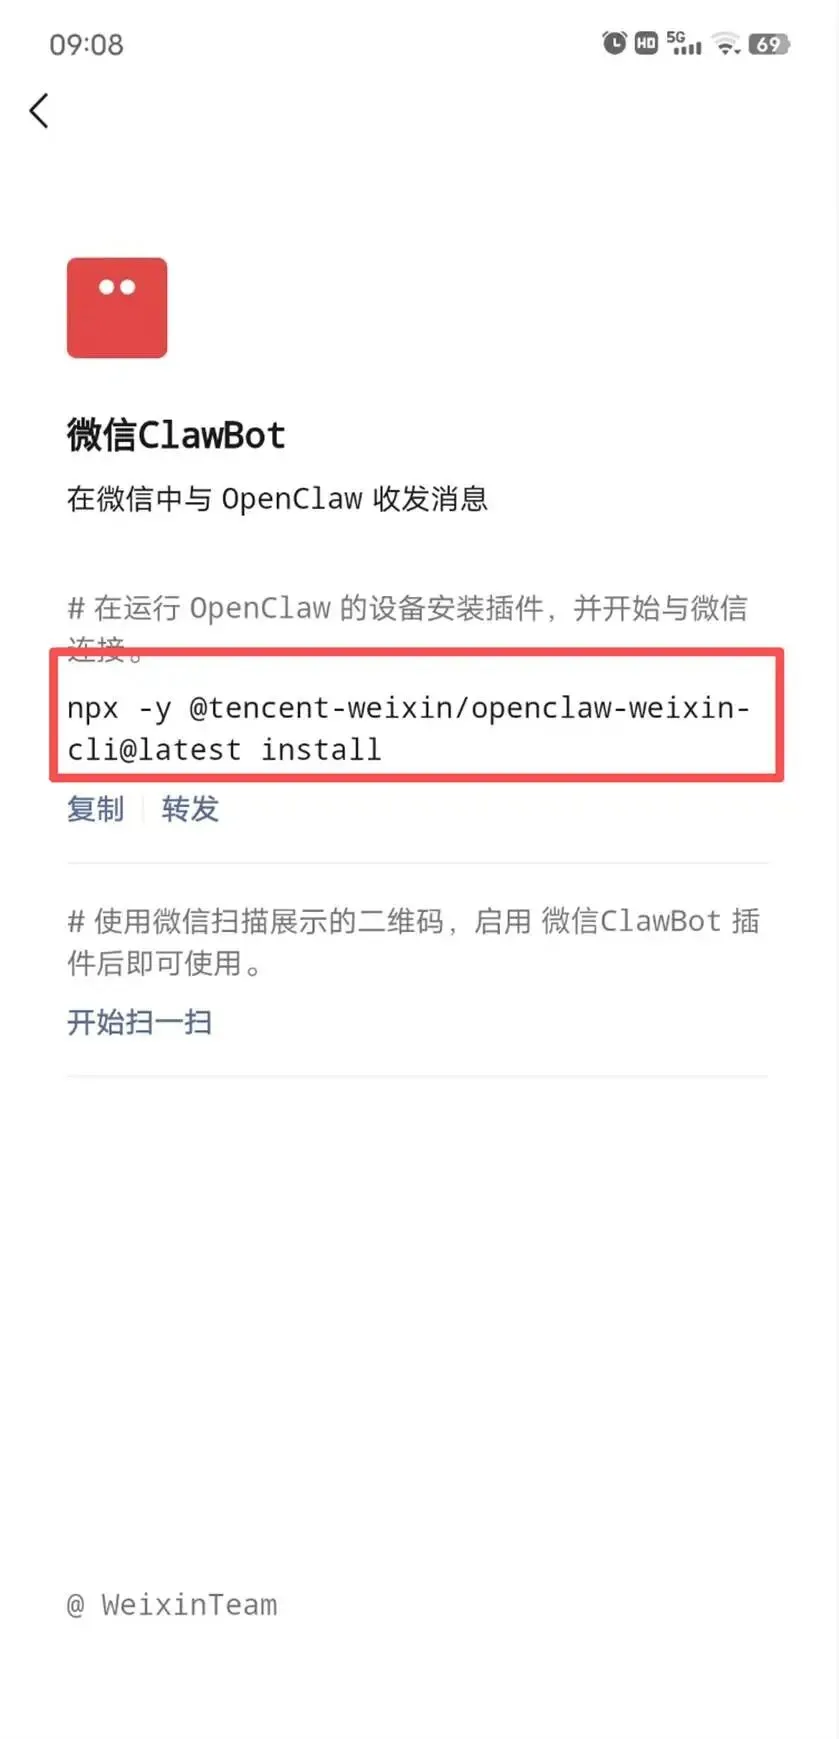Tap the @ WeixinTeam footer text
The height and width of the screenshot is (1739, 839).
coord(172,1605)
